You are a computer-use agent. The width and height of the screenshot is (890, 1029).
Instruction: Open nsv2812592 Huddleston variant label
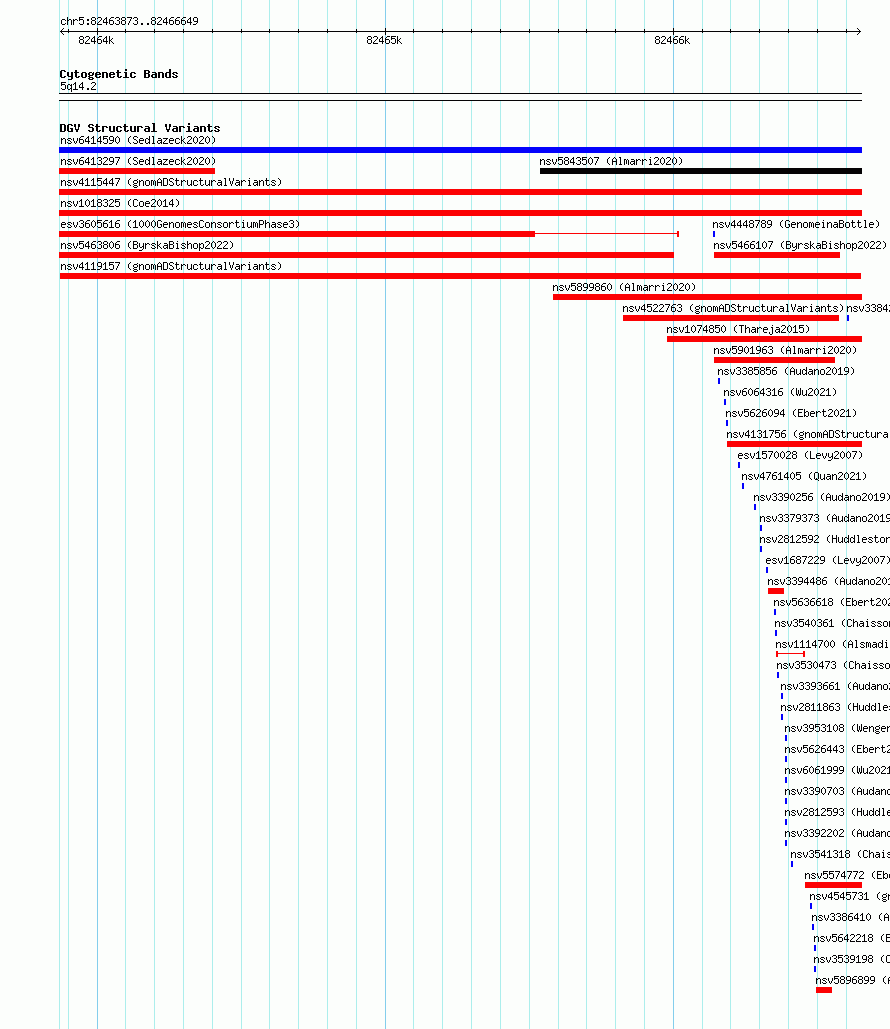coord(824,539)
